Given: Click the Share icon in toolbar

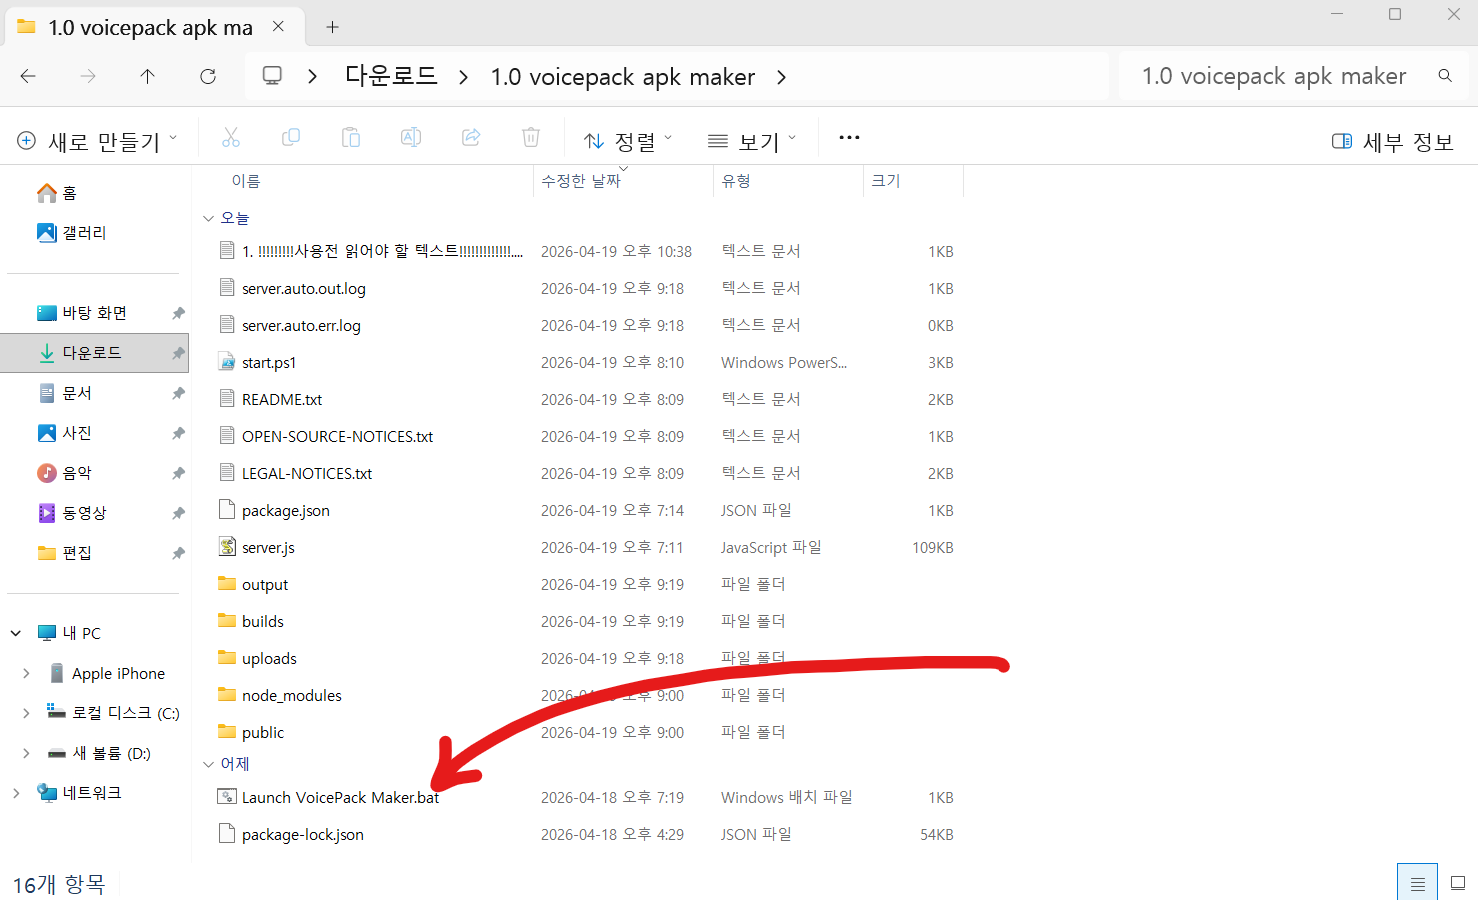Looking at the screenshot, I should 471,138.
